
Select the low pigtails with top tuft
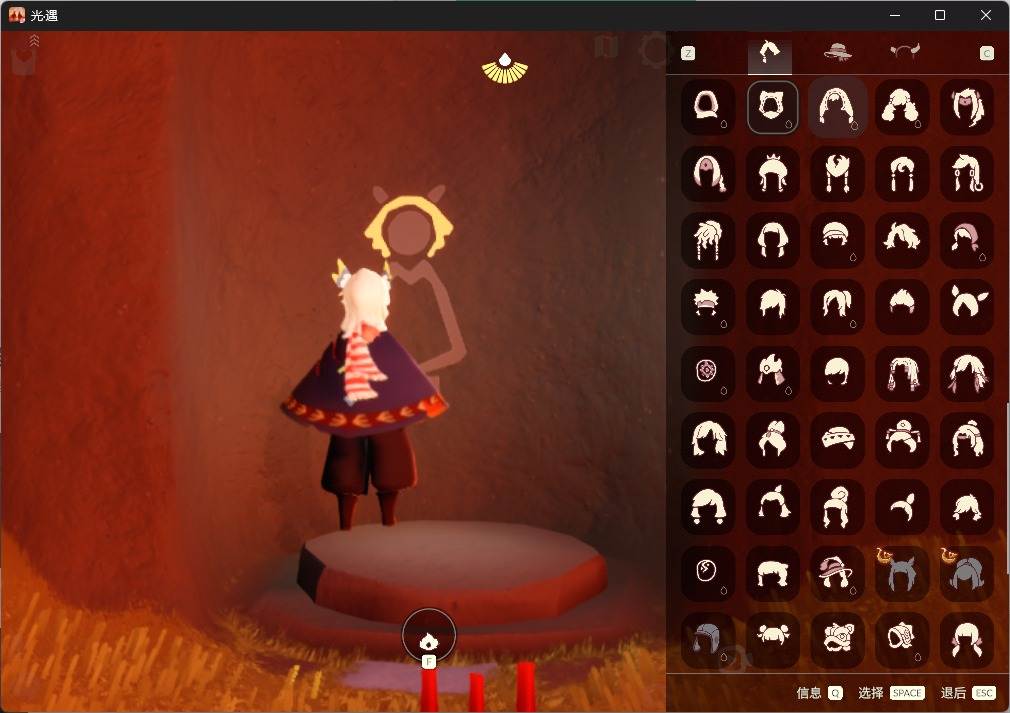773,506
